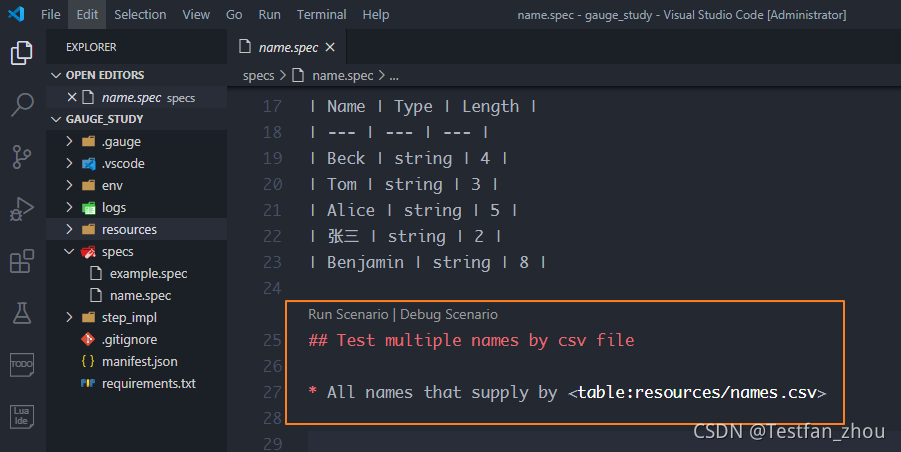Click the VS Code logo icon
The image size is (901, 452).
16,14
